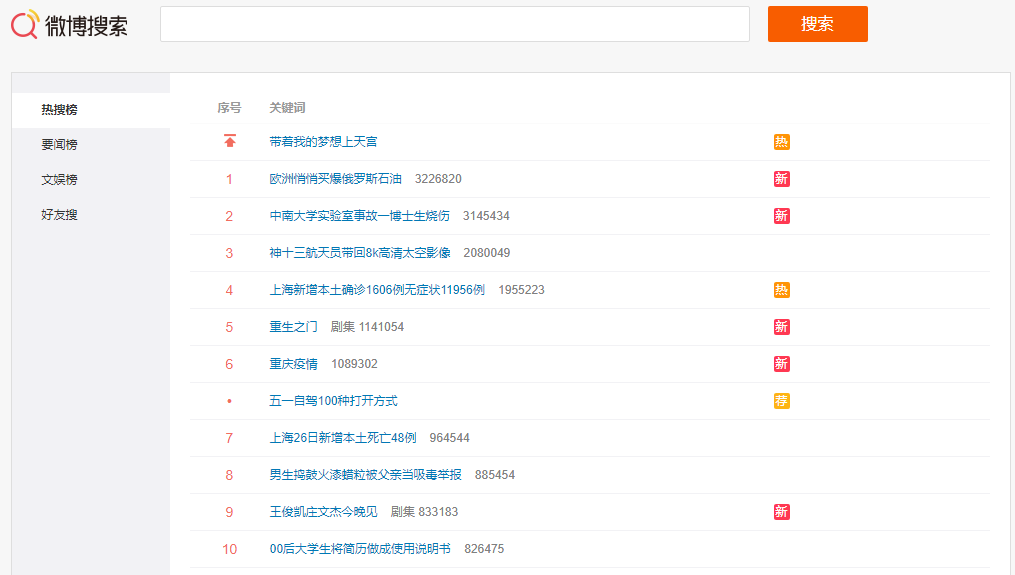
Task: Click the heat count 885454
Action: (495, 475)
